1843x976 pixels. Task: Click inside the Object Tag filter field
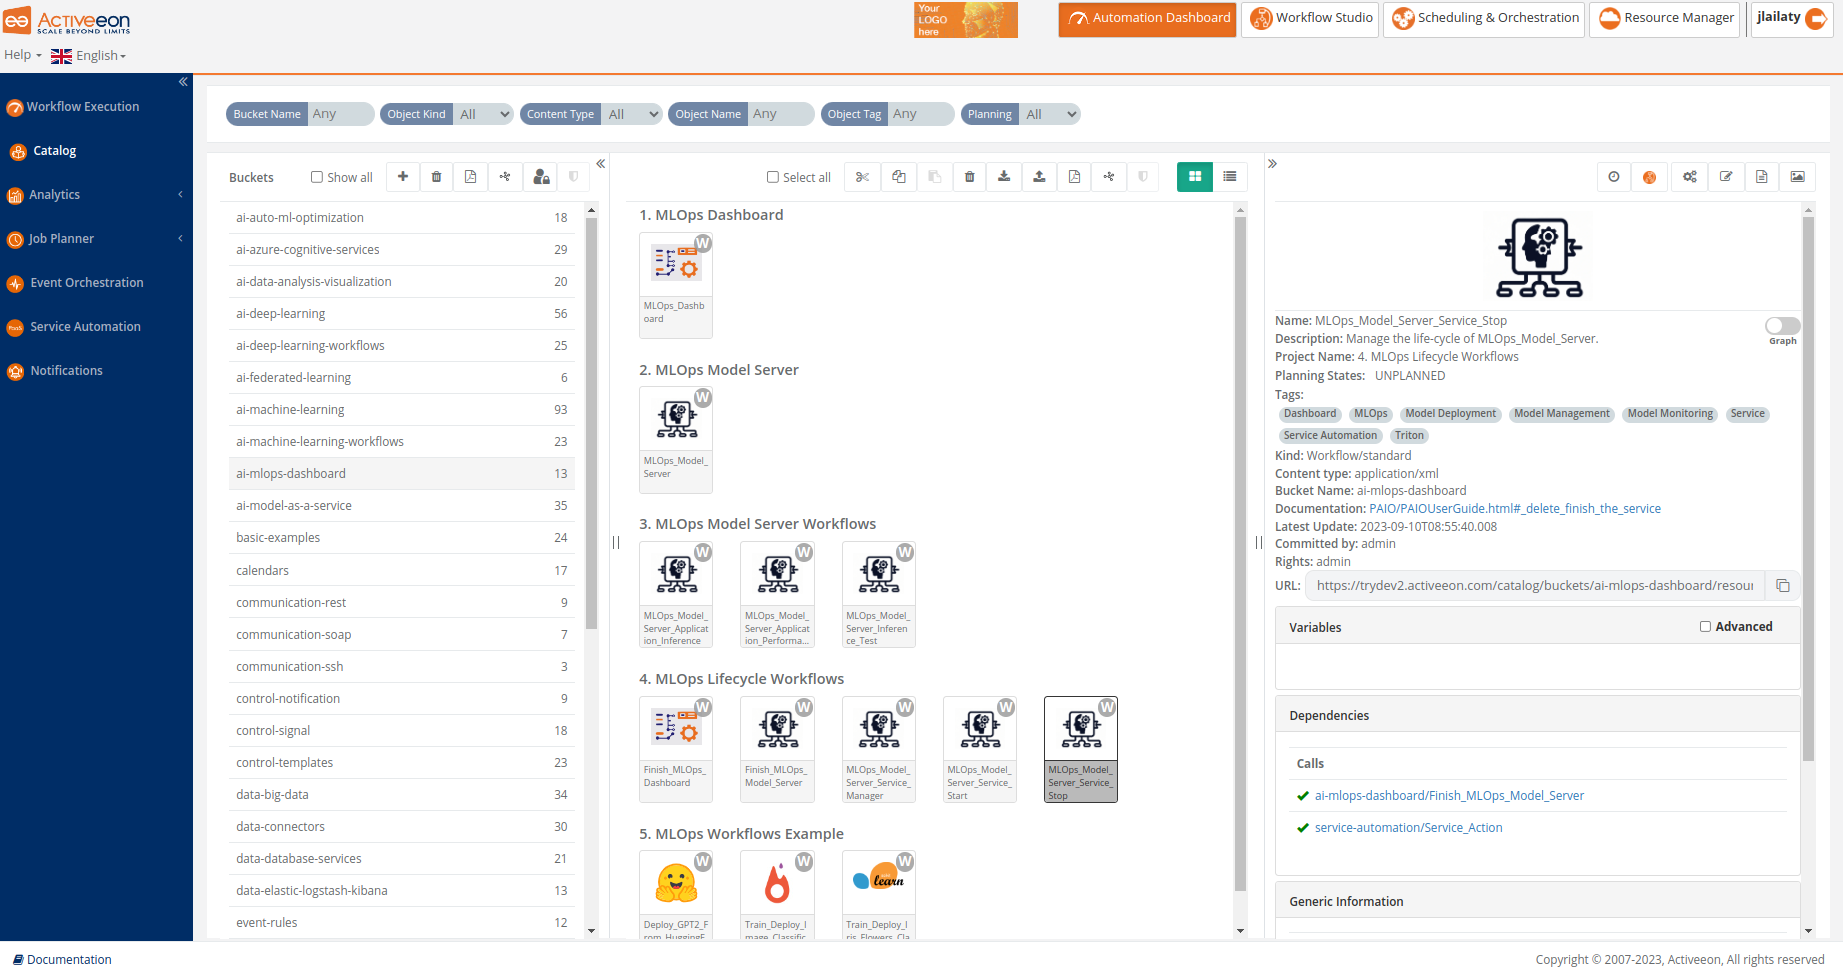tap(922, 114)
